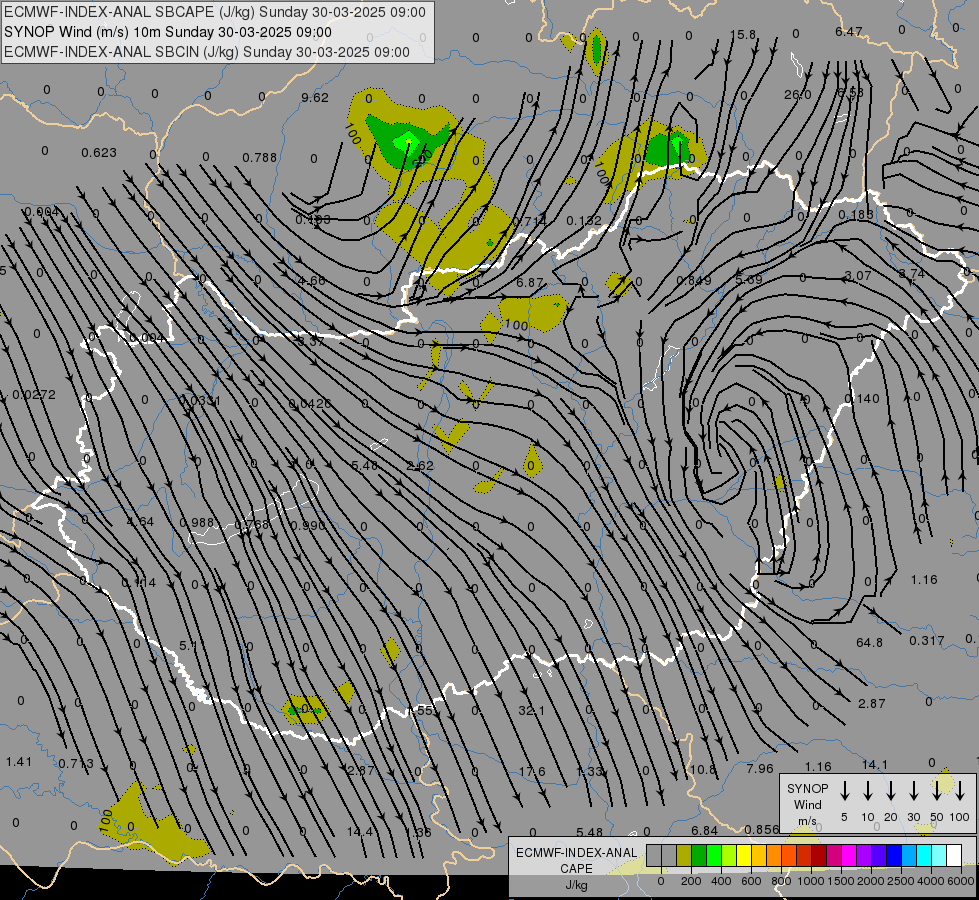Click the 20 m/s wind arrow in legend
Viewport: 979px width, 900px height.
891,791
